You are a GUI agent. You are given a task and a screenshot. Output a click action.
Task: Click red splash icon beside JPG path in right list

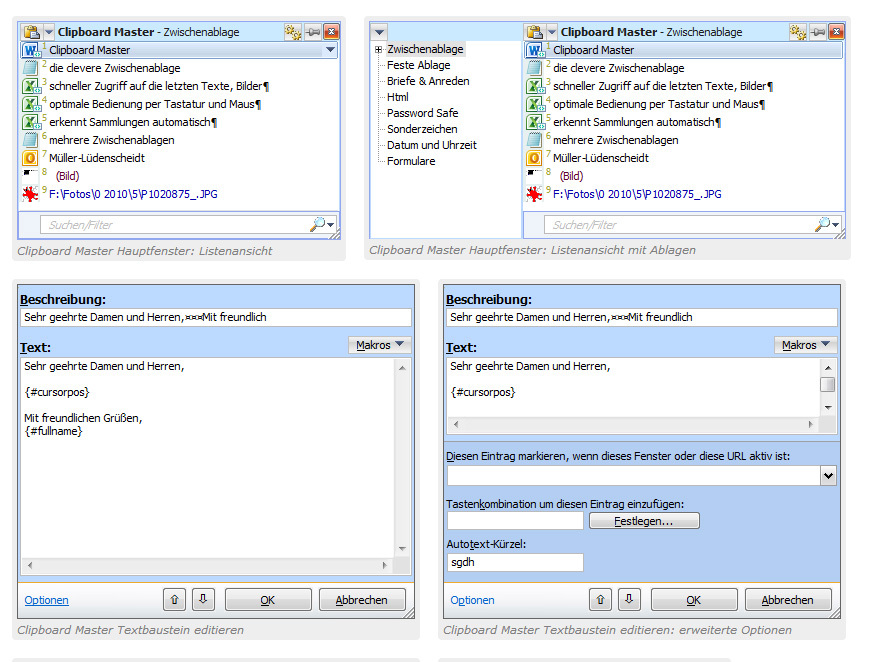click(x=534, y=194)
